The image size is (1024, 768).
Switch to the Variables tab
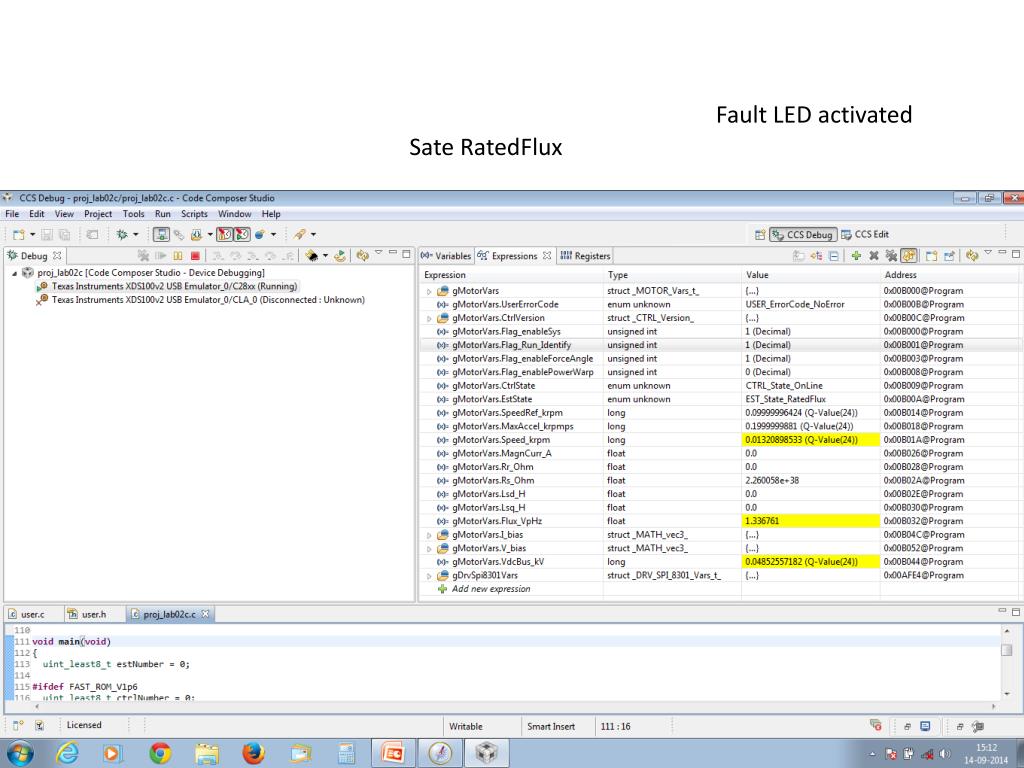(x=446, y=256)
